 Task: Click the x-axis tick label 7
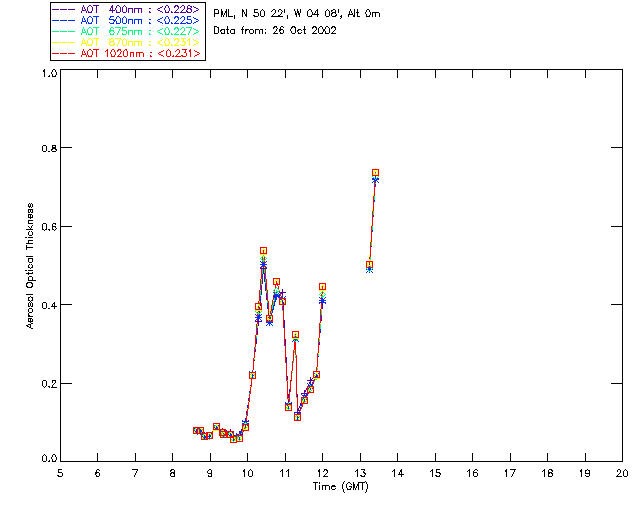[135, 473]
